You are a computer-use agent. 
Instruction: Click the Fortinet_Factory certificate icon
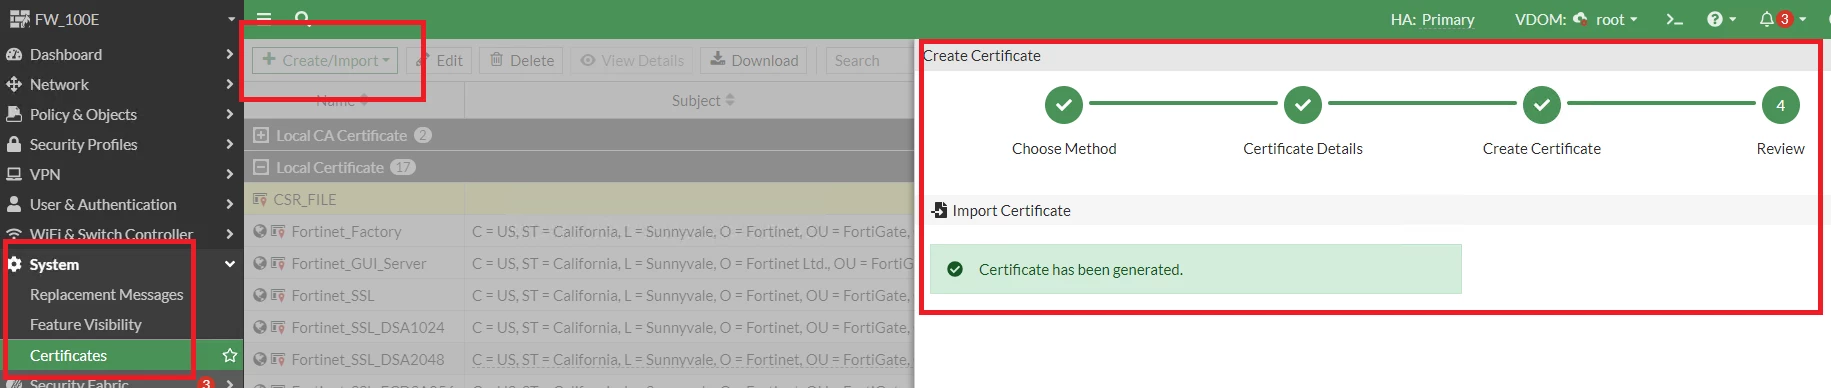(277, 231)
